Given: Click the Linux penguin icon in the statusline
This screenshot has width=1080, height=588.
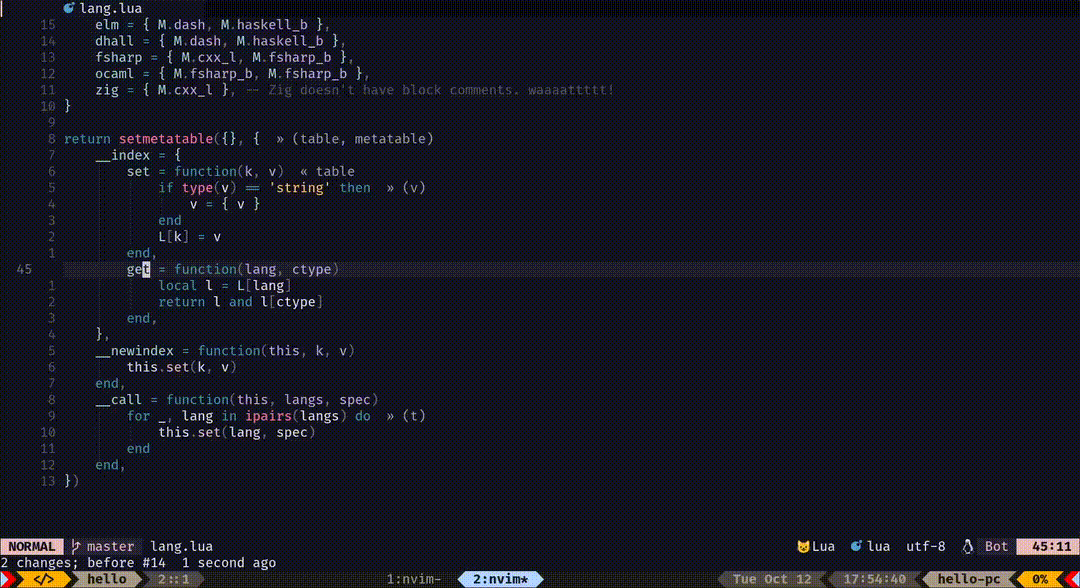Looking at the screenshot, I should coord(968,547).
